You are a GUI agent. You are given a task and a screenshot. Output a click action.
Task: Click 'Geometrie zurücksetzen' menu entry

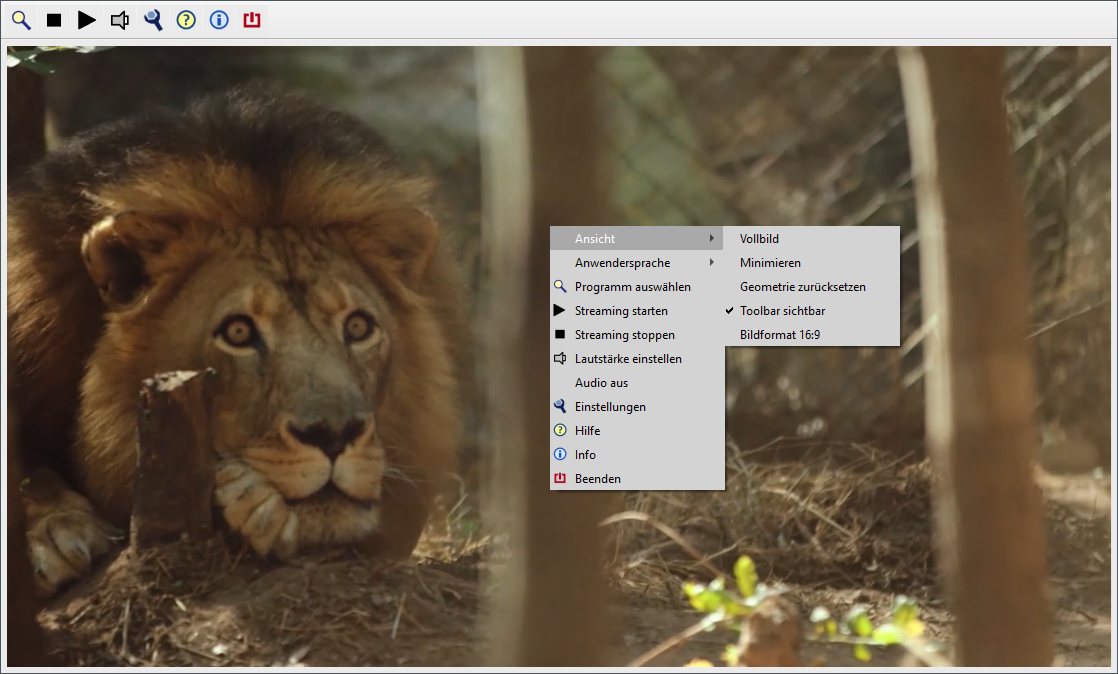pos(802,287)
